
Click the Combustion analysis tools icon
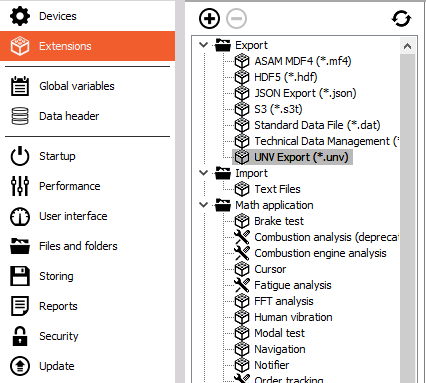(x=242, y=237)
